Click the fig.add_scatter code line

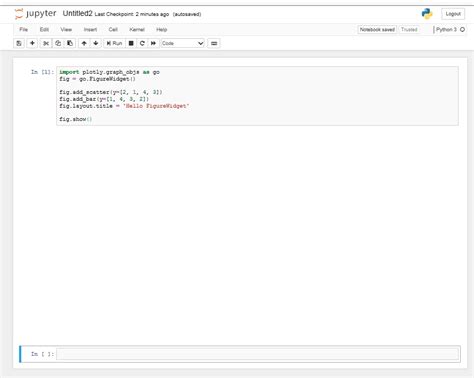pos(111,92)
